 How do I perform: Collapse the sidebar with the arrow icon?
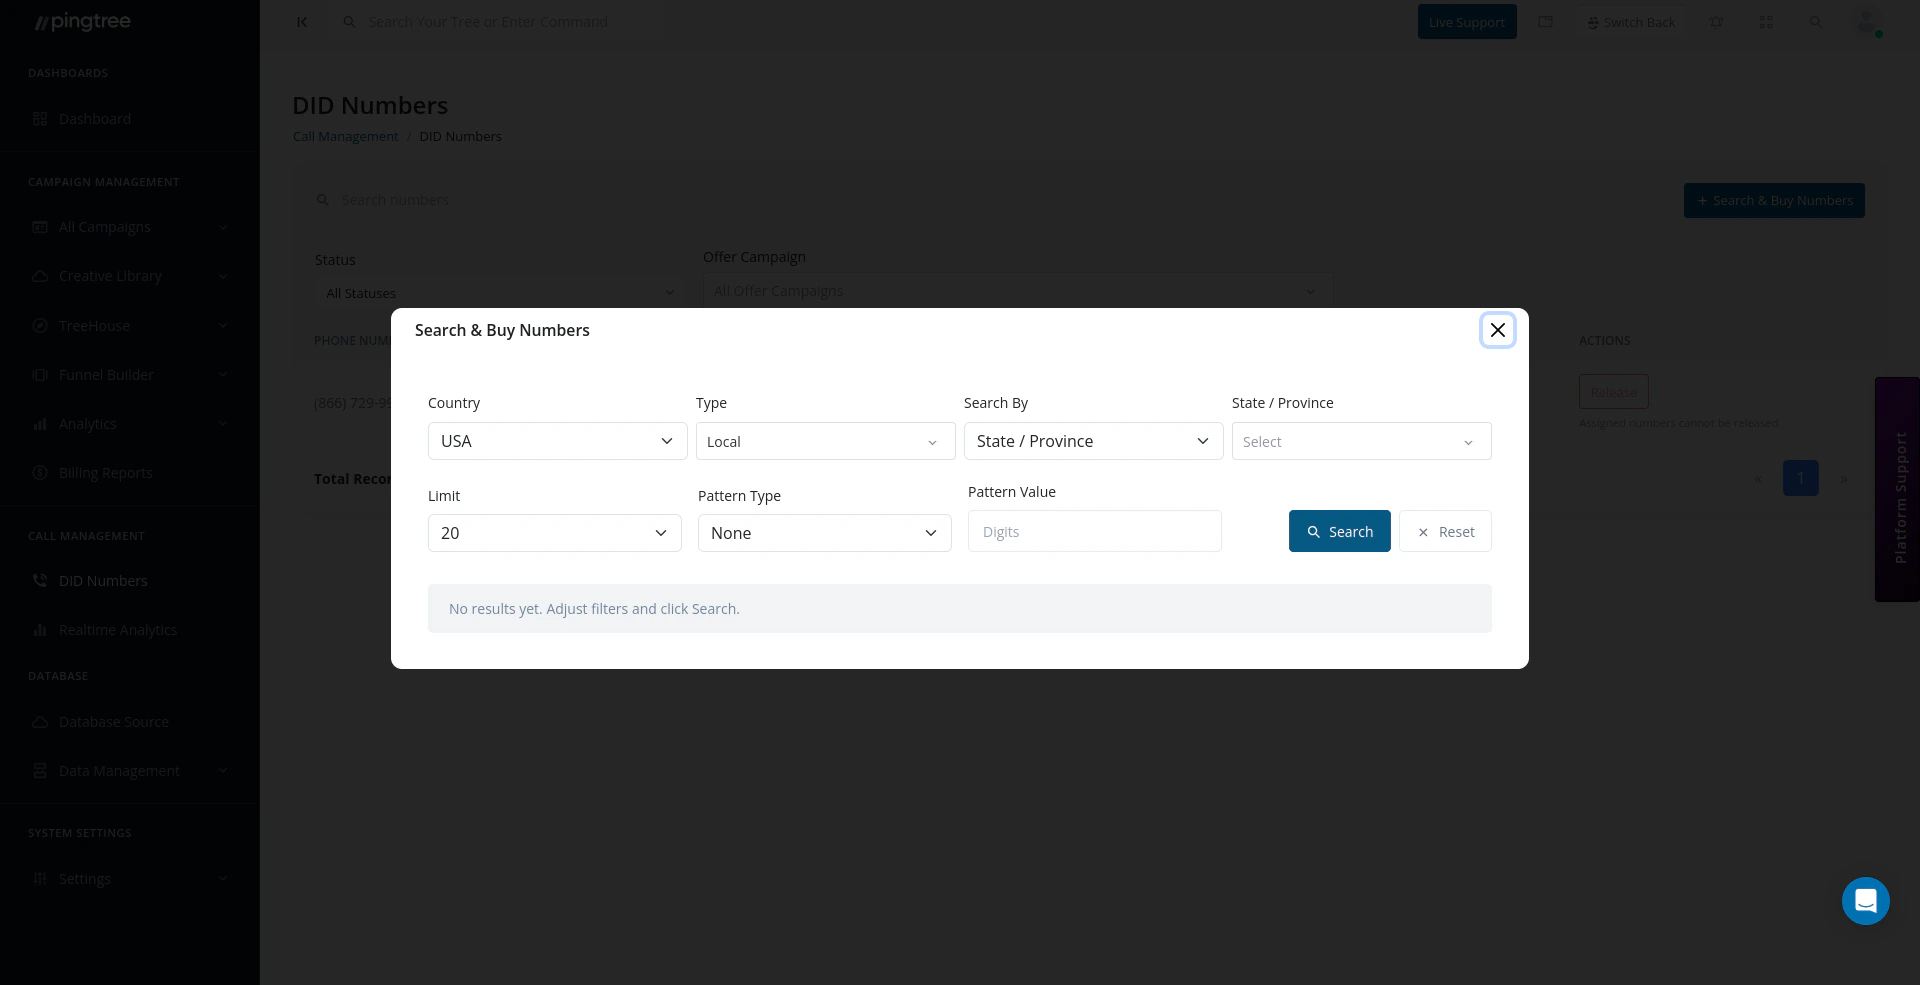click(303, 22)
